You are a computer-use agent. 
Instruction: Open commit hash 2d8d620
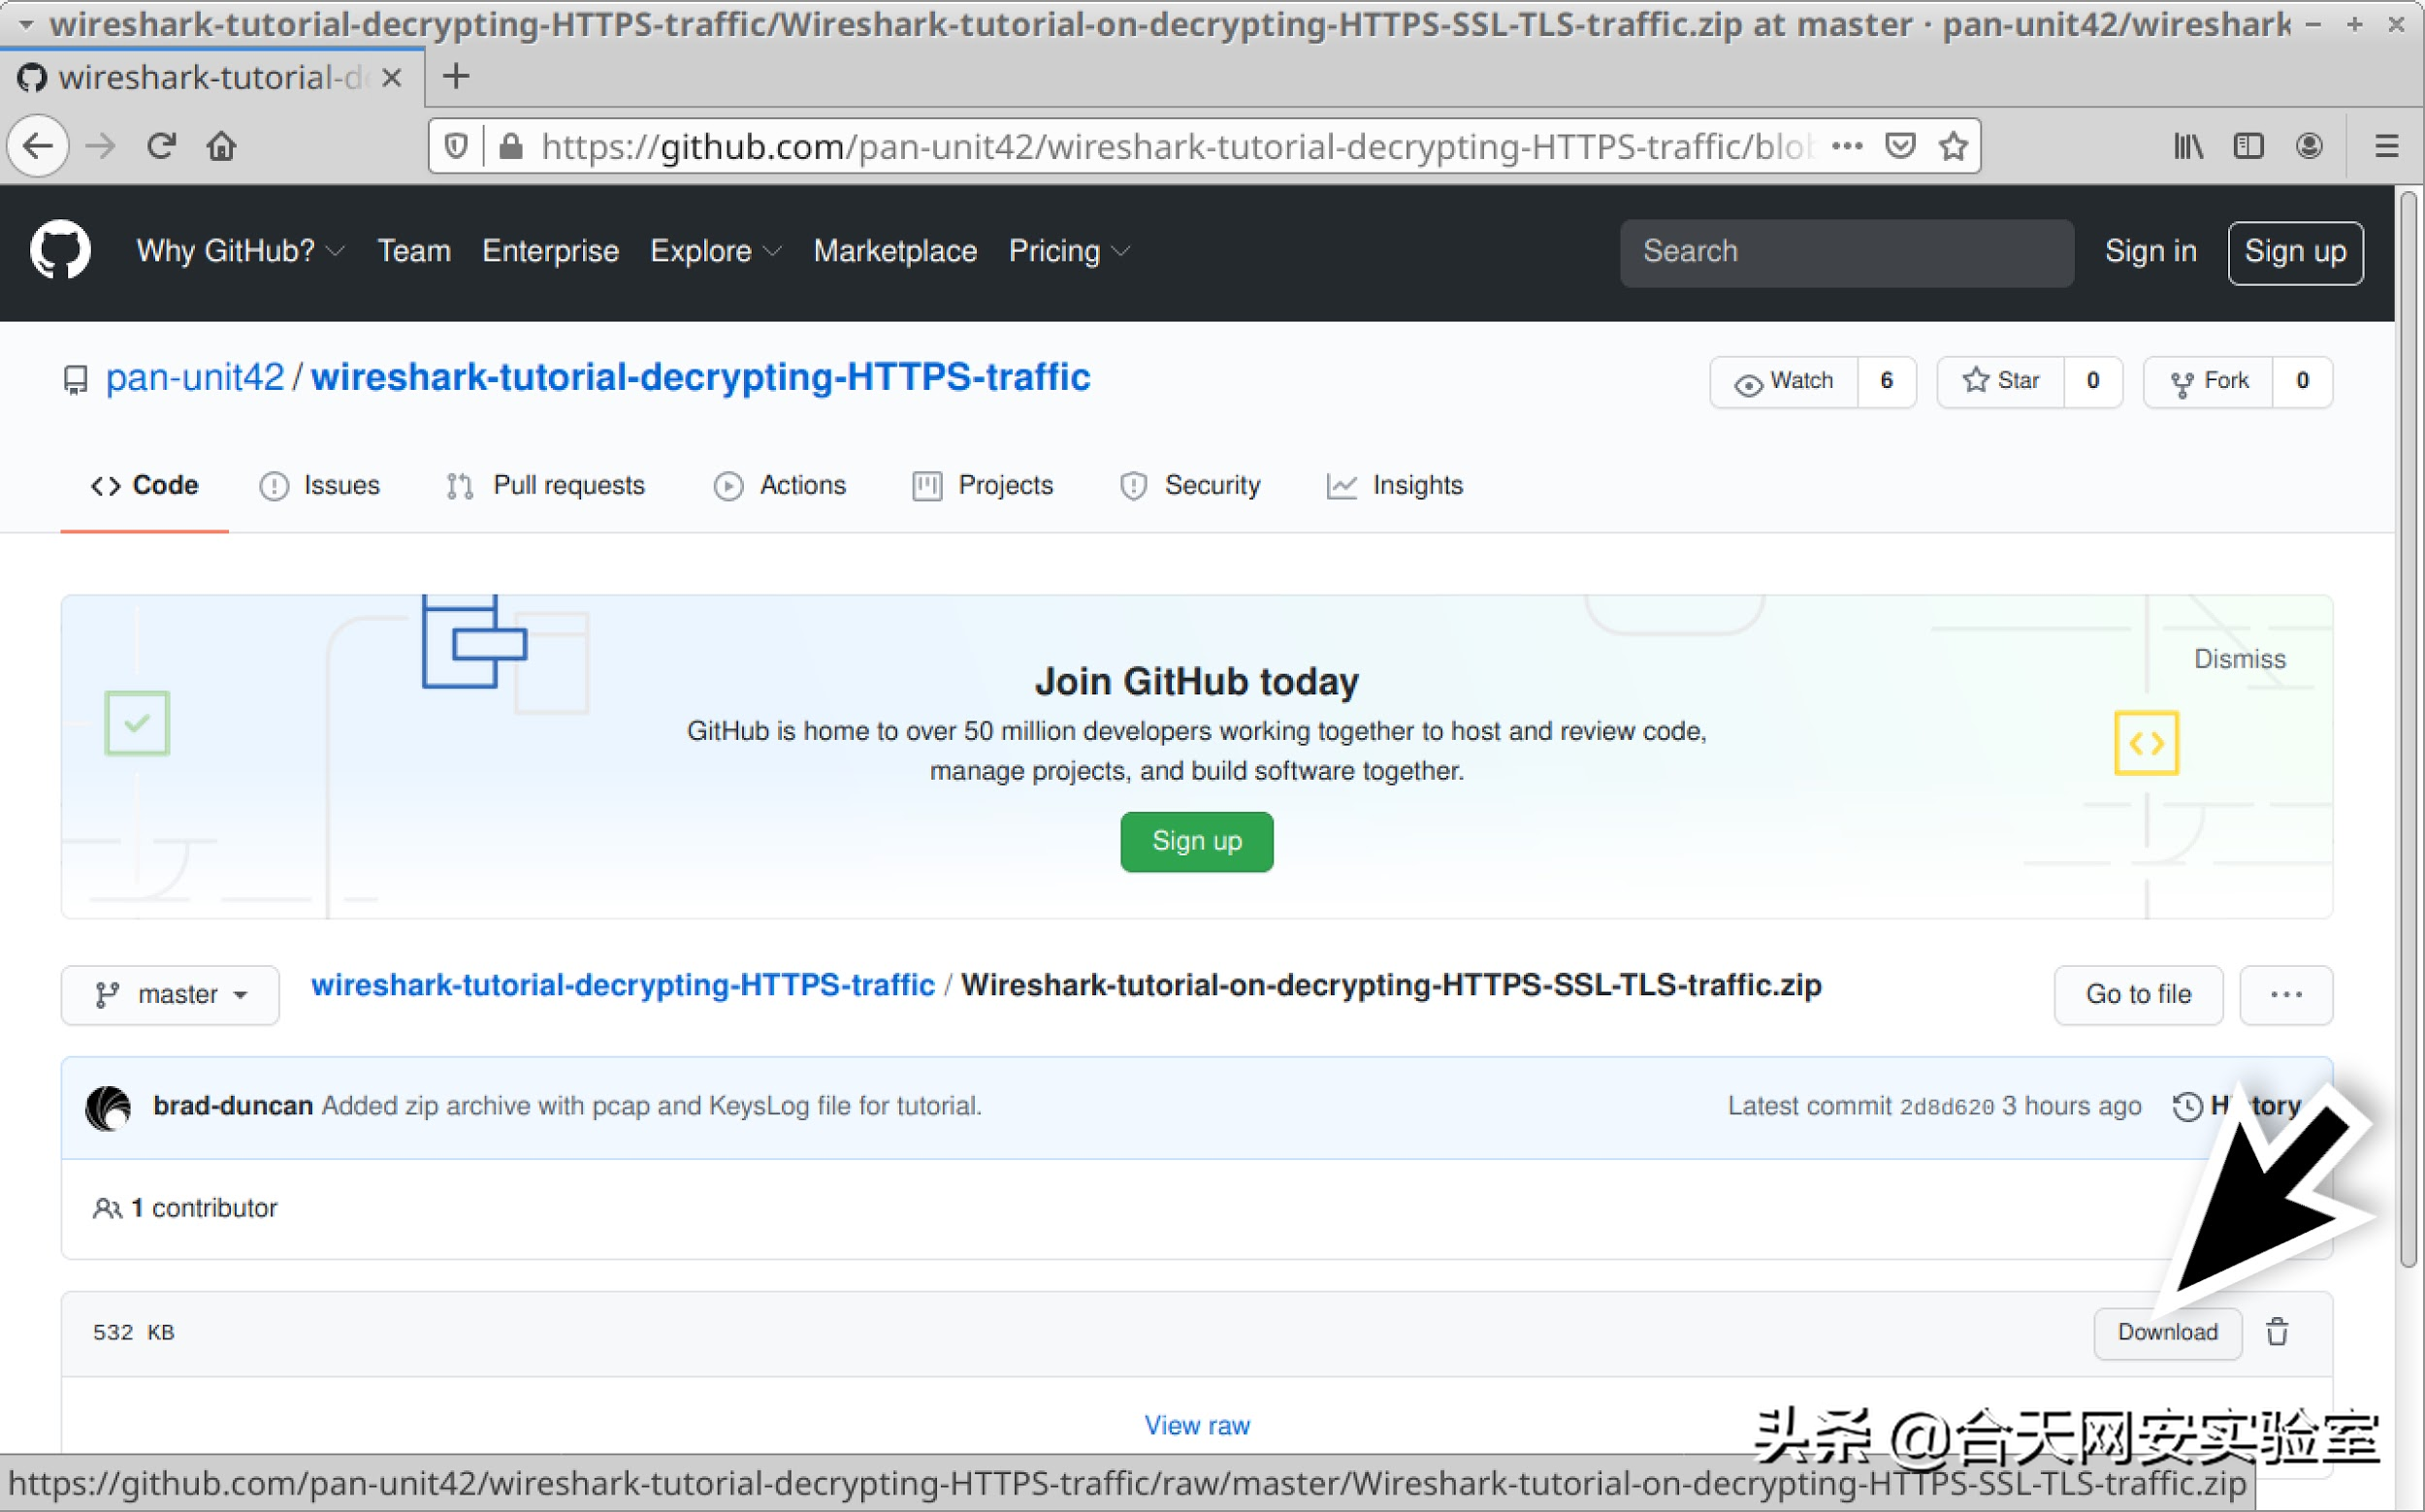coord(1946,1107)
